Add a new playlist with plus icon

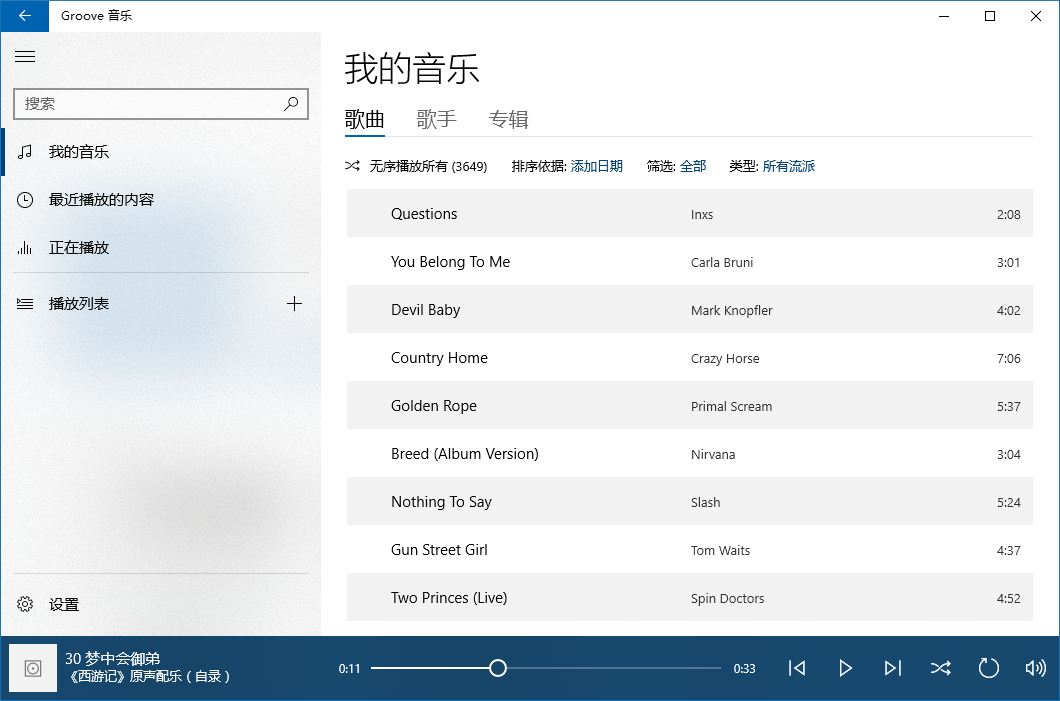pyautogui.click(x=294, y=304)
